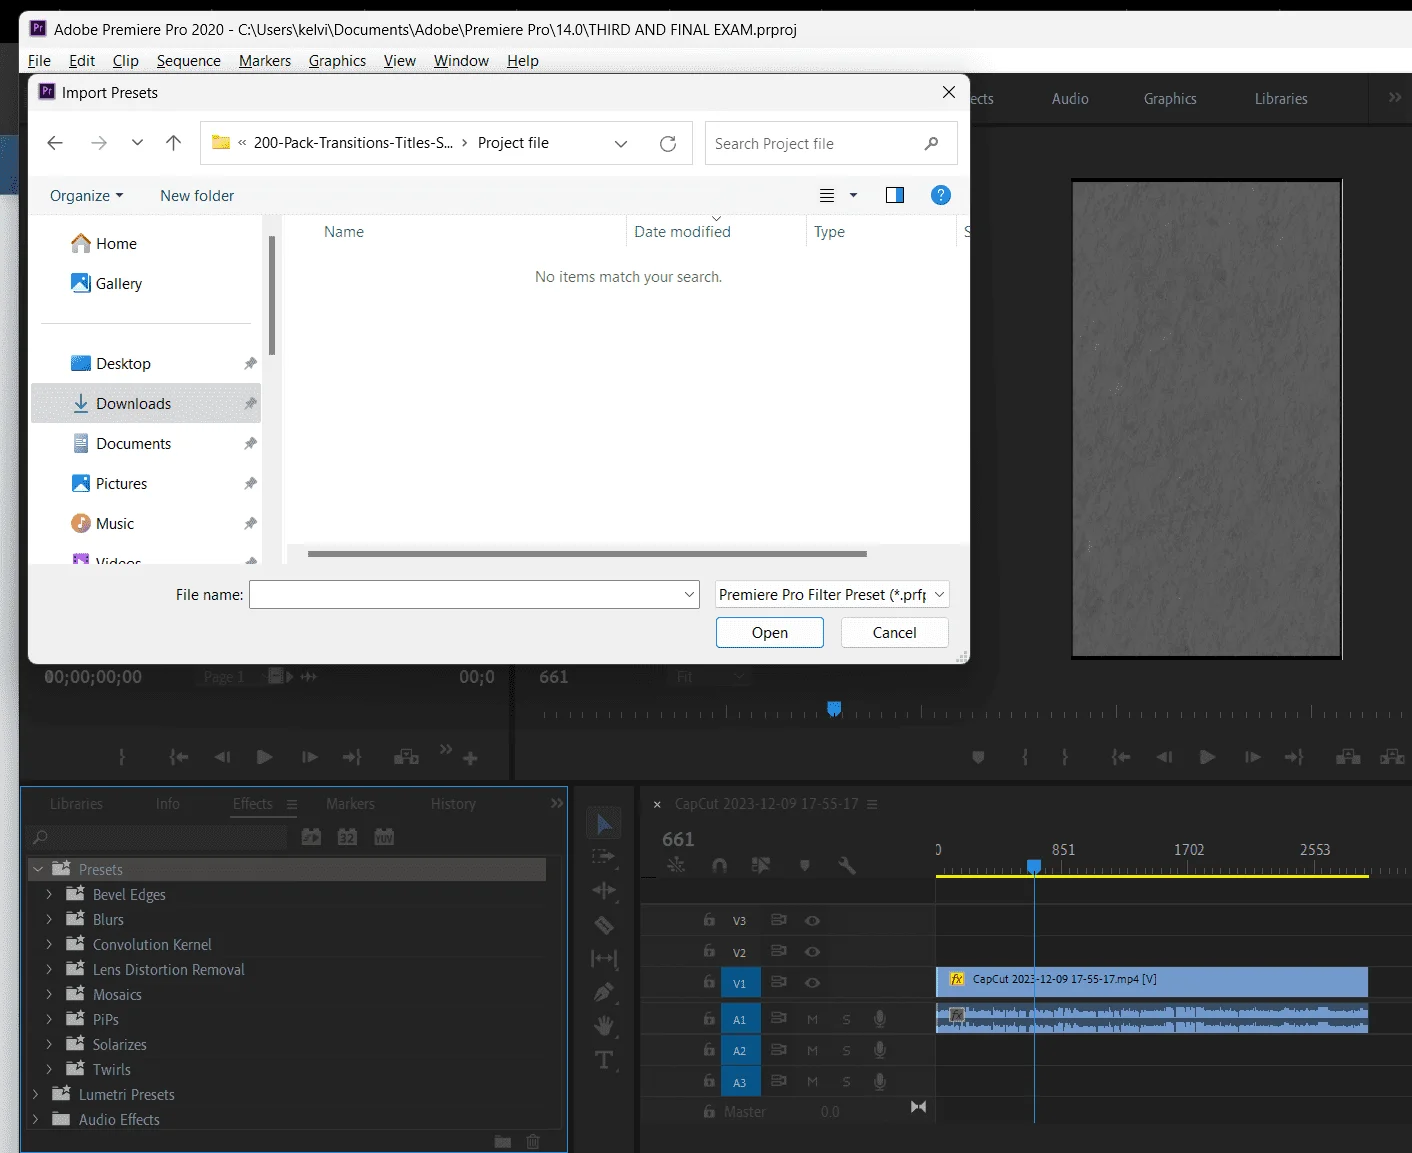Image resolution: width=1412 pixels, height=1153 pixels.
Task: Expand the Blurs preset folder
Action: pos(49,919)
